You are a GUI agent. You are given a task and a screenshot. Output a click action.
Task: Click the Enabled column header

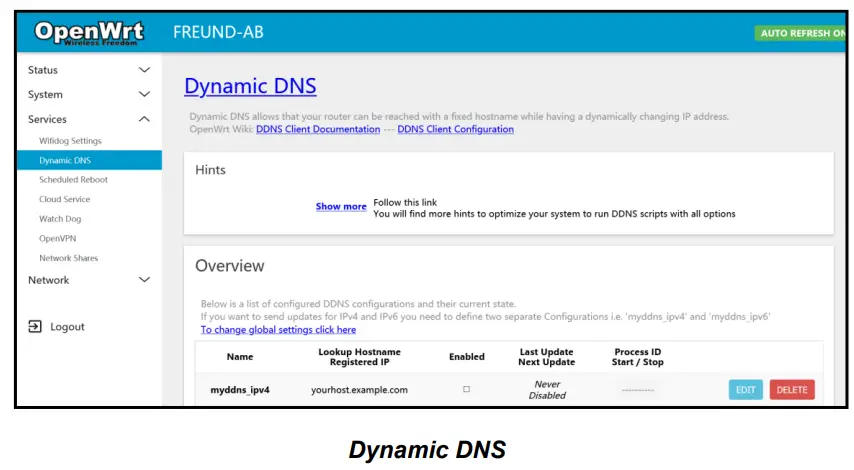coord(467,357)
